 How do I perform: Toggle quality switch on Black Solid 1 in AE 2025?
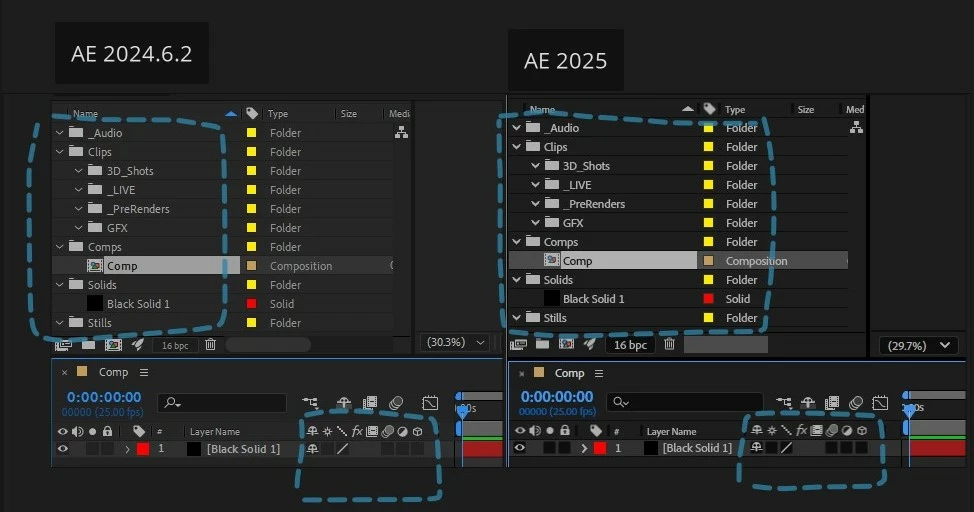786,447
